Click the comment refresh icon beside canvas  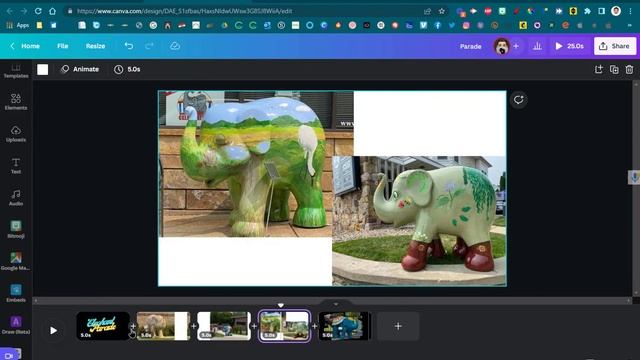[518, 100]
